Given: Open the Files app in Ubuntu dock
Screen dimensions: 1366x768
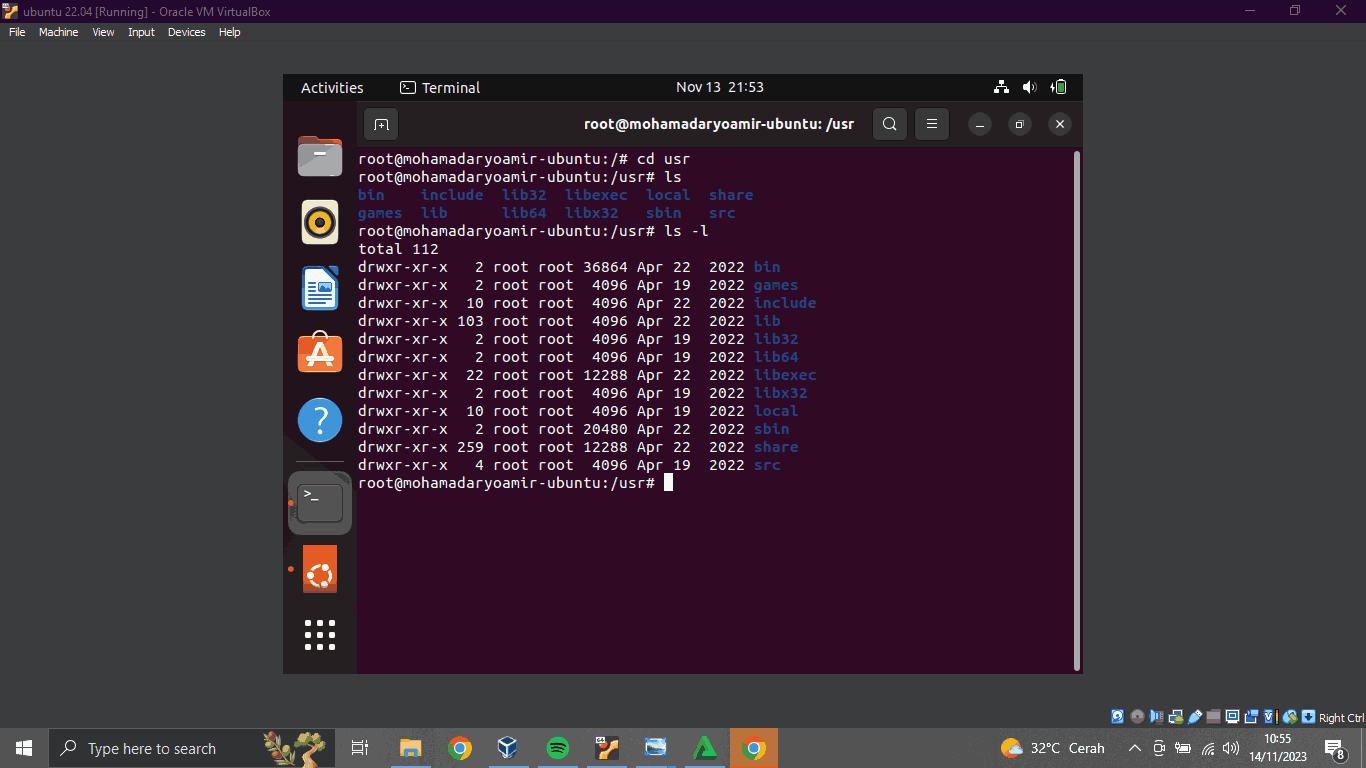Looking at the screenshot, I should 320,157.
